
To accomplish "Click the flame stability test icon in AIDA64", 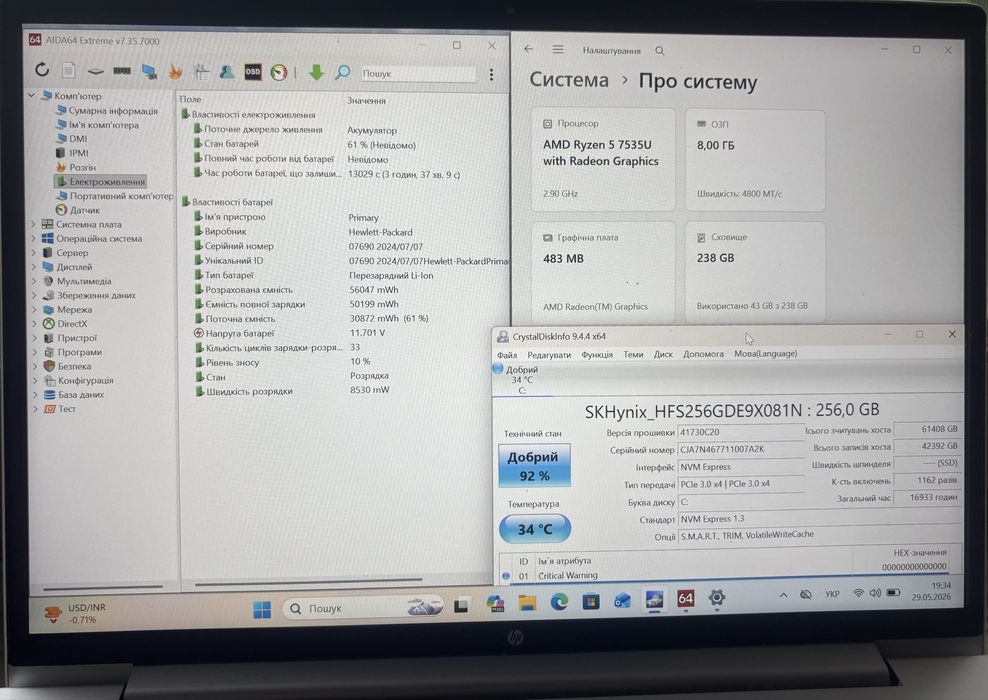I will (176, 72).
